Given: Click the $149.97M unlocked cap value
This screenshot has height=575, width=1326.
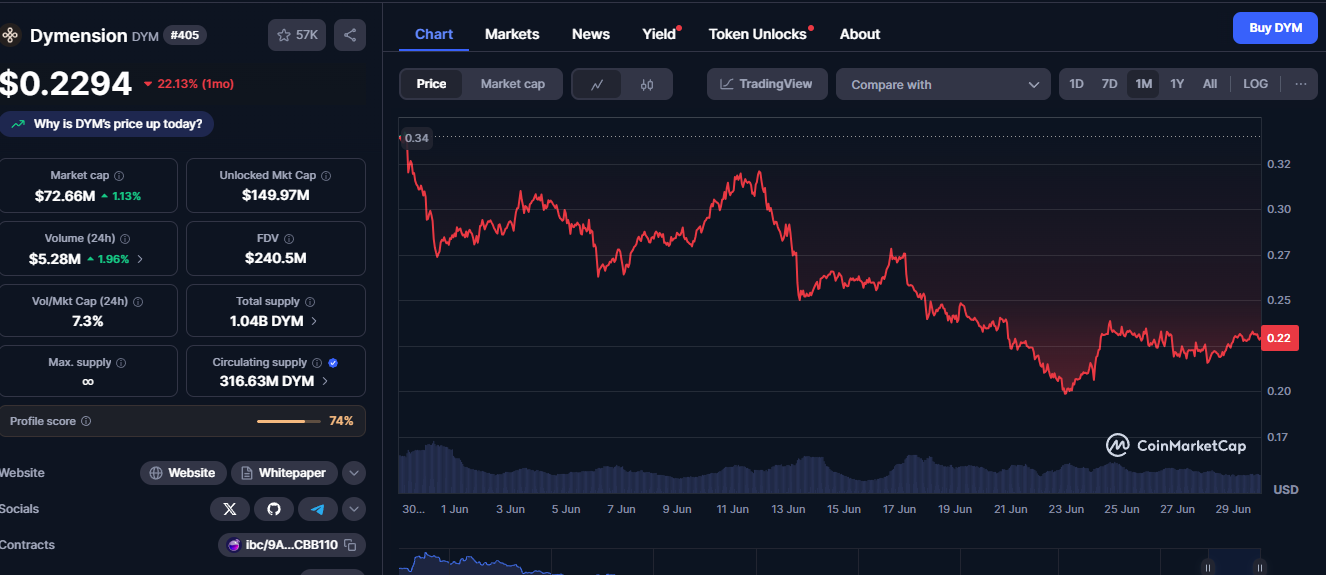Looking at the screenshot, I should (x=276, y=195).
